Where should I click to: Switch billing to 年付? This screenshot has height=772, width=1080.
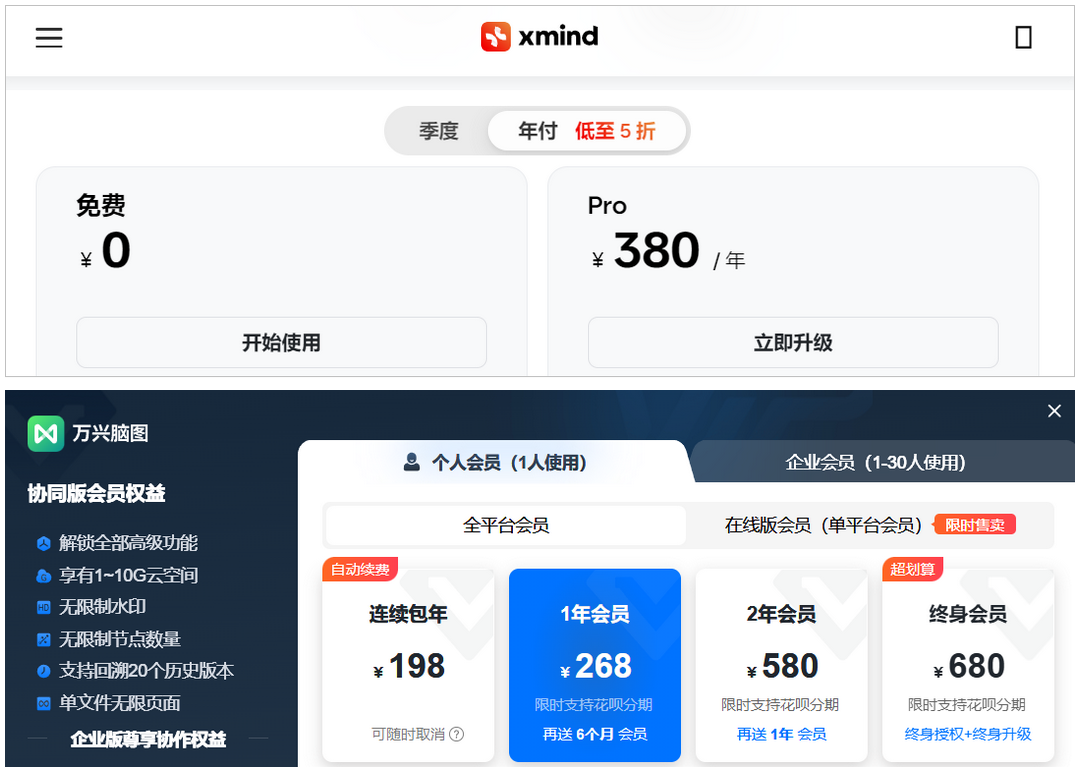(x=586, y=131)
